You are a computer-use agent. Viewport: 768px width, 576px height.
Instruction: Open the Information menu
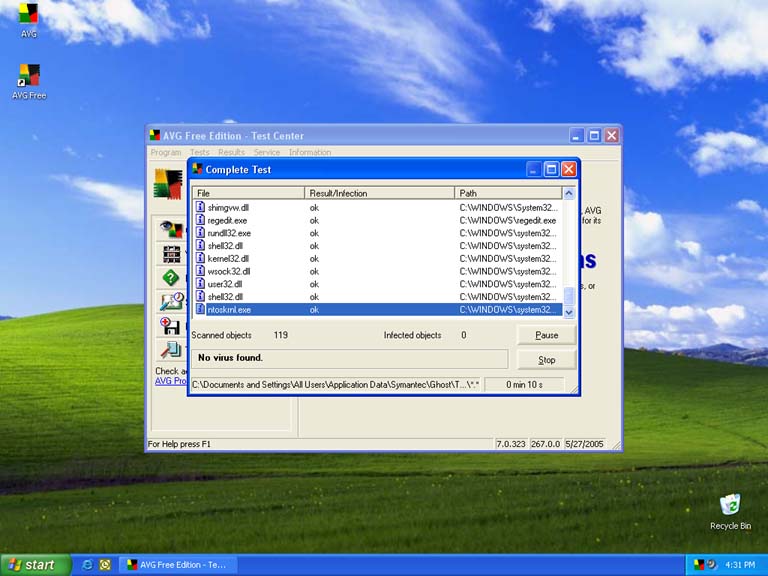pos(310,152)
